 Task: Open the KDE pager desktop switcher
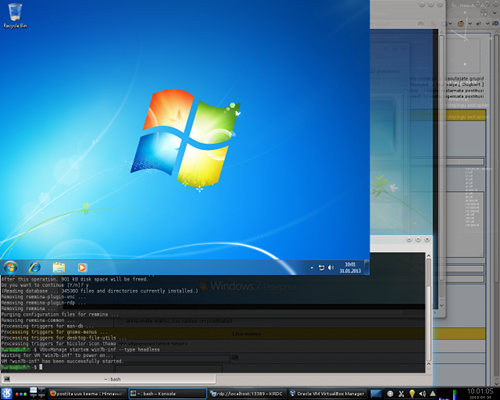tap(37, 393)
